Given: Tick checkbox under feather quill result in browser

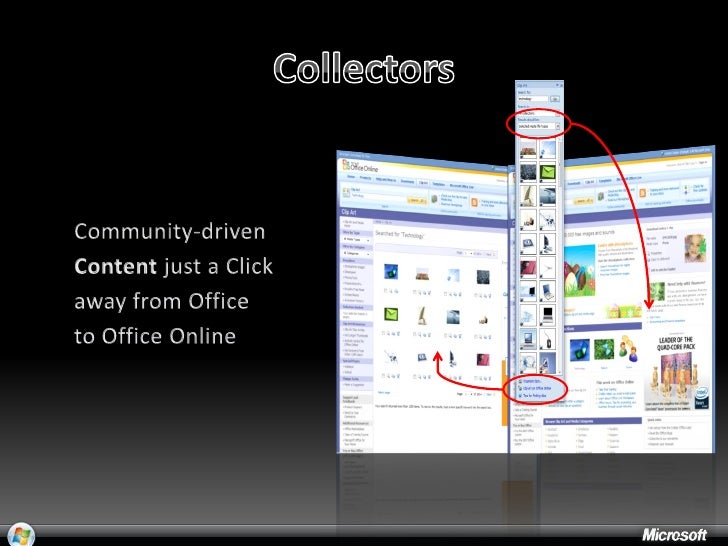Looking at the screenshot, I should tap(415, 334).
